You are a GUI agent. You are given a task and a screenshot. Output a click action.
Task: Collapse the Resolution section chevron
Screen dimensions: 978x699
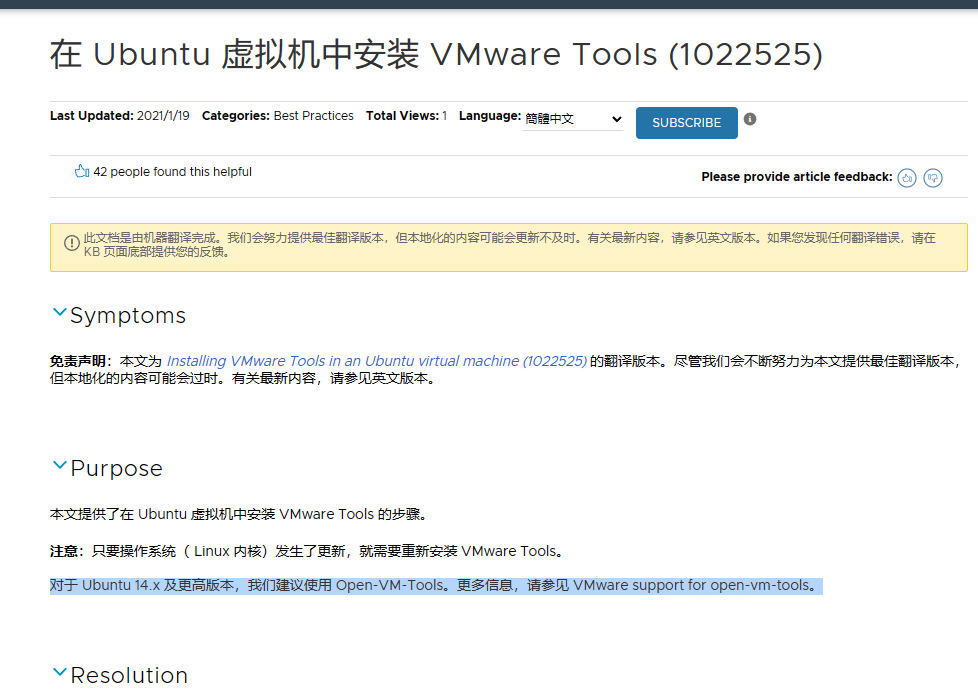59,672
